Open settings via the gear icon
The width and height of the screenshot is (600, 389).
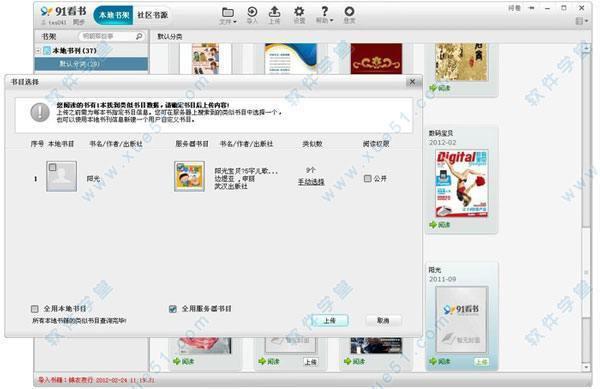click(299, 11)
